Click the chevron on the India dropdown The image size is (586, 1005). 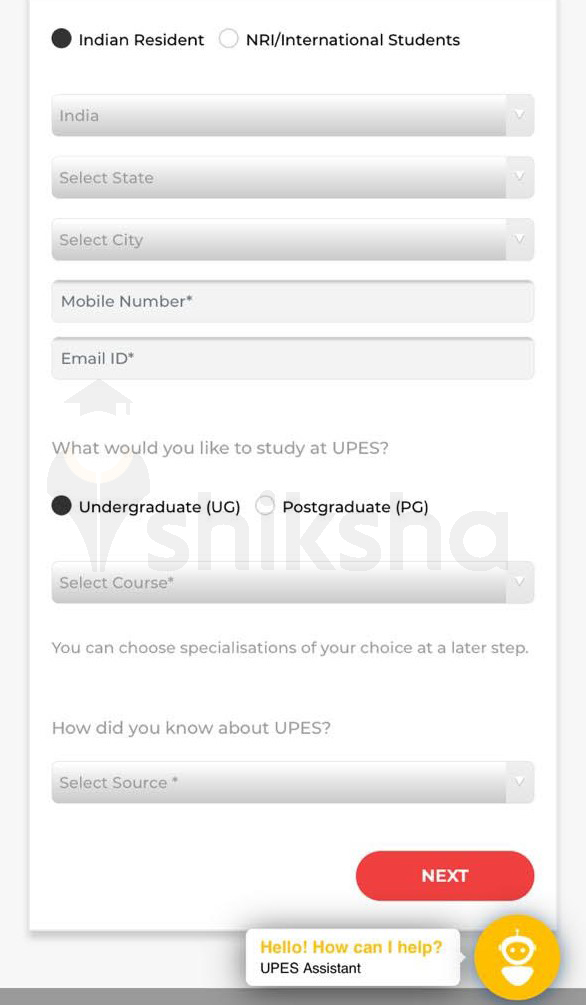pyautogui.click(x=519, y=115)
